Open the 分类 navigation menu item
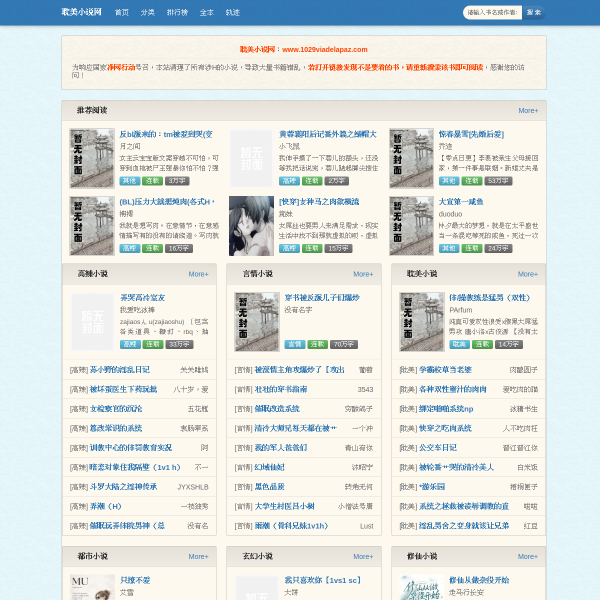Viewport: 600px width, 600px height. 147,12
